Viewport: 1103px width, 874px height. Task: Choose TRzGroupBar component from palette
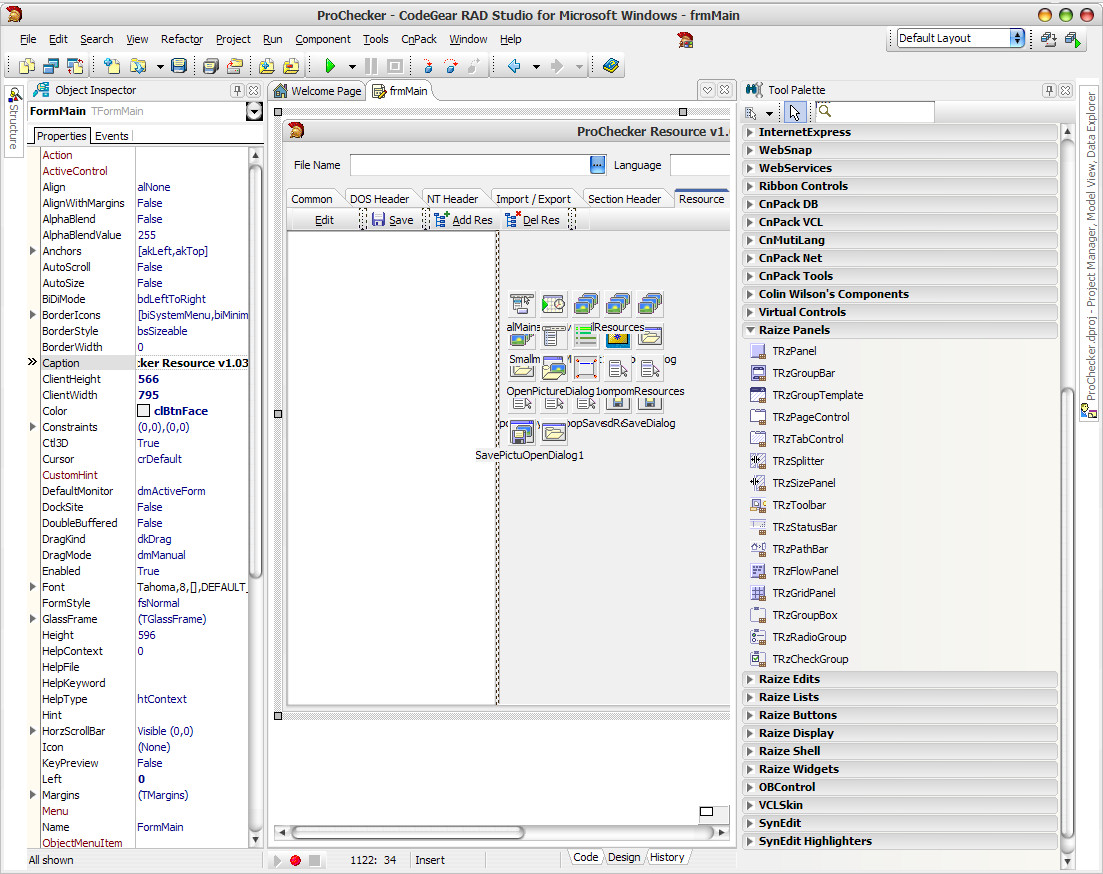coord(803,373)
